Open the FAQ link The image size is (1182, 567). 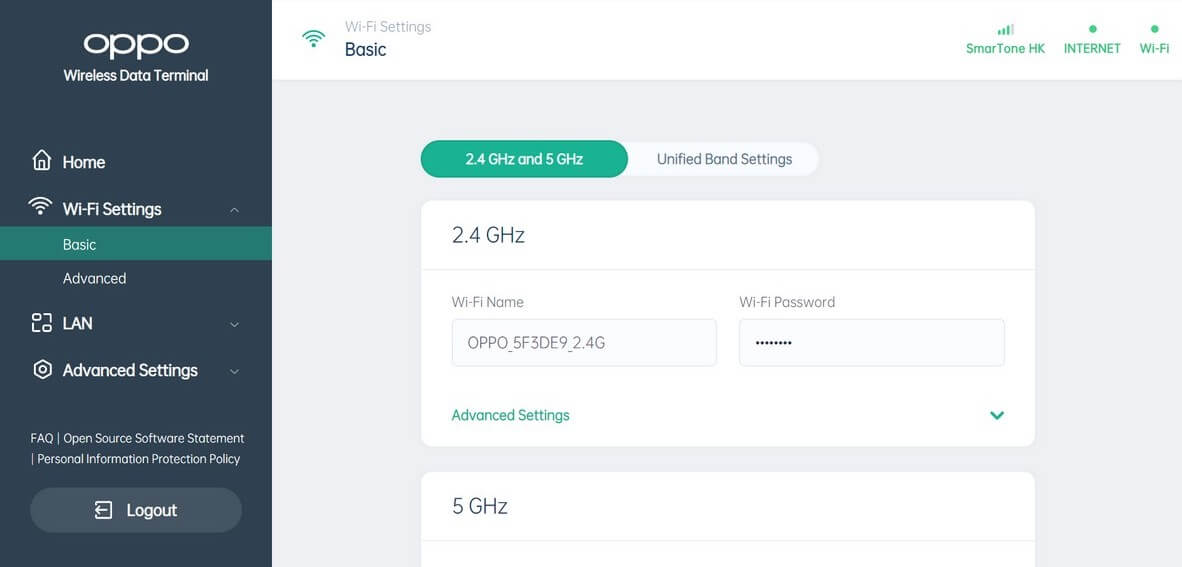(x=41, y=438)
